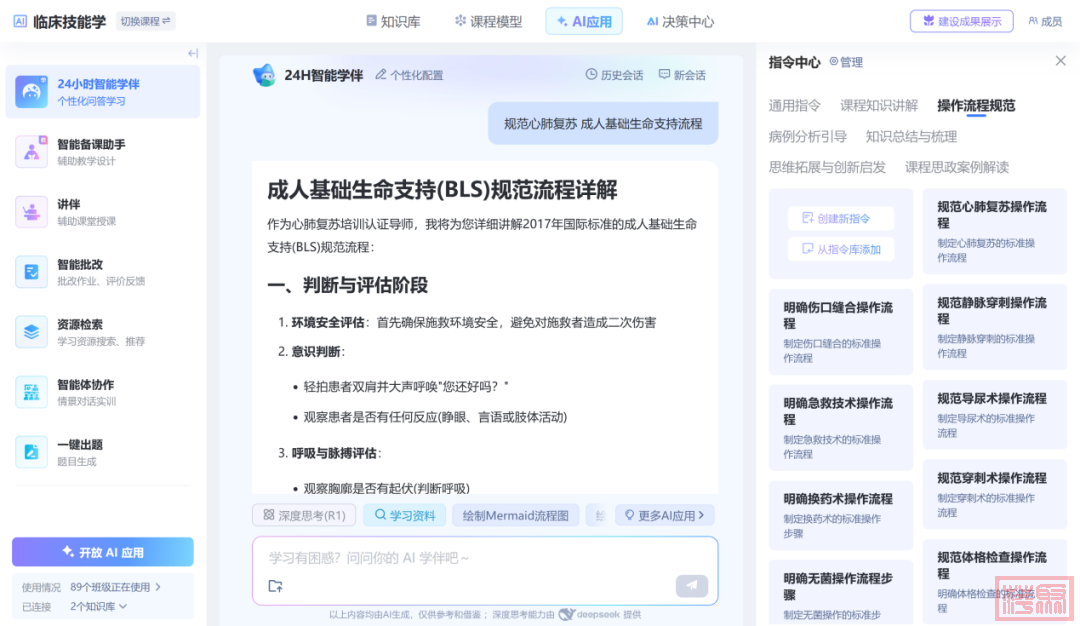This screenshot has width=1080, height=626.
Task: Toggle 深度思考(R1) deep thinking mode
Action: pos(304,515)
